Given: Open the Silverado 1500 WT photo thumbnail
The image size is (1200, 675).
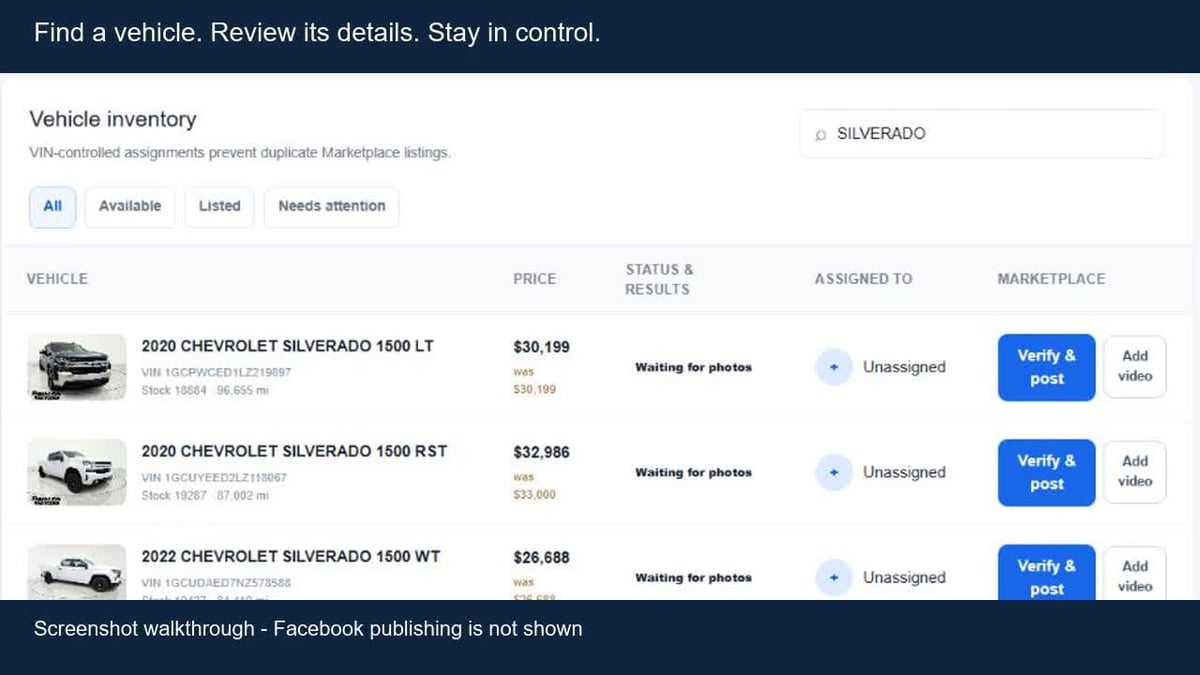Looking at the screenshot, I should point(76,572).
